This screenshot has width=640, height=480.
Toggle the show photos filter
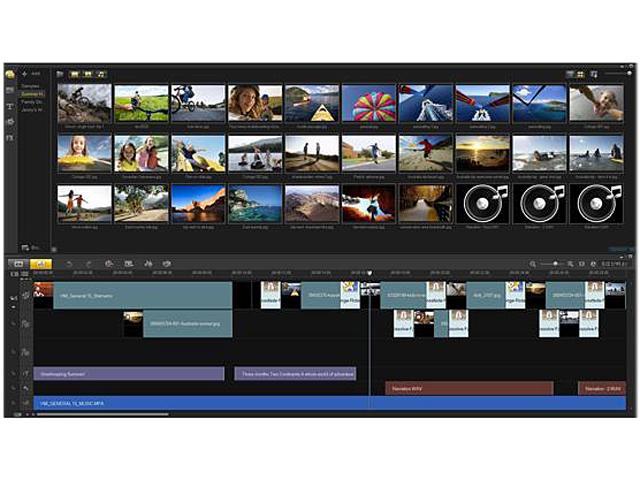pos(89,74)
